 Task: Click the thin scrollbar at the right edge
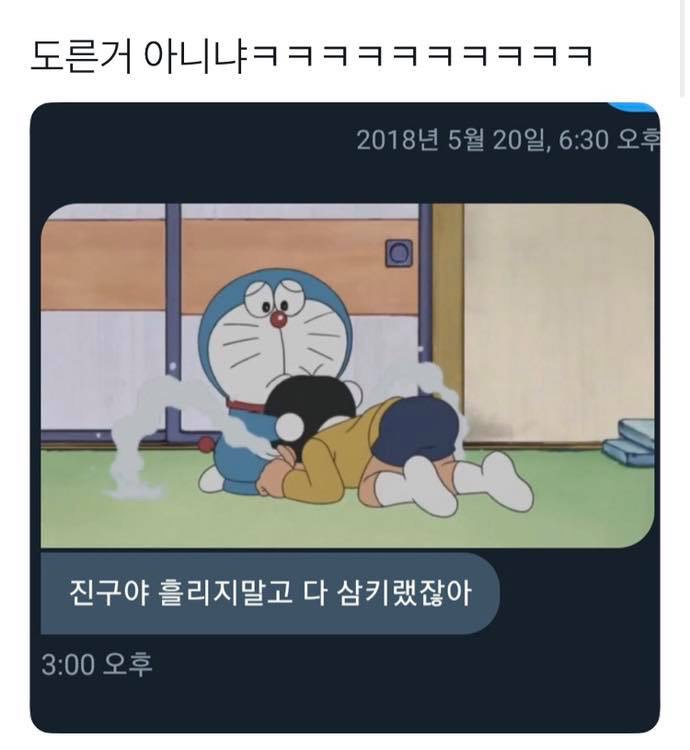click(683, 48)
